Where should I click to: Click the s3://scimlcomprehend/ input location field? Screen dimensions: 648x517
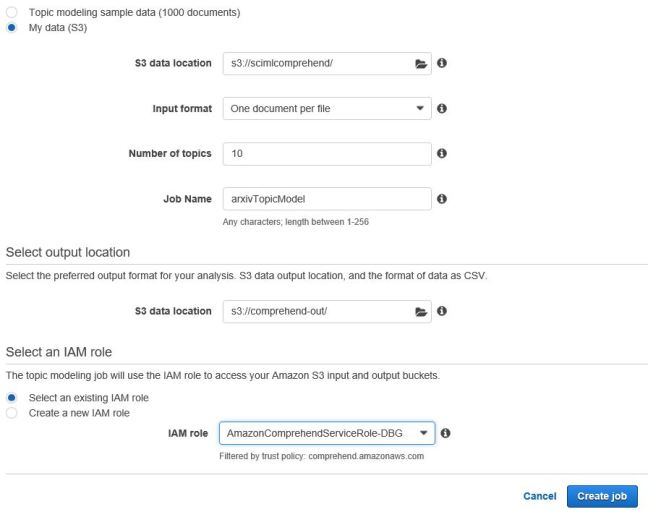(x=314, y=63)
